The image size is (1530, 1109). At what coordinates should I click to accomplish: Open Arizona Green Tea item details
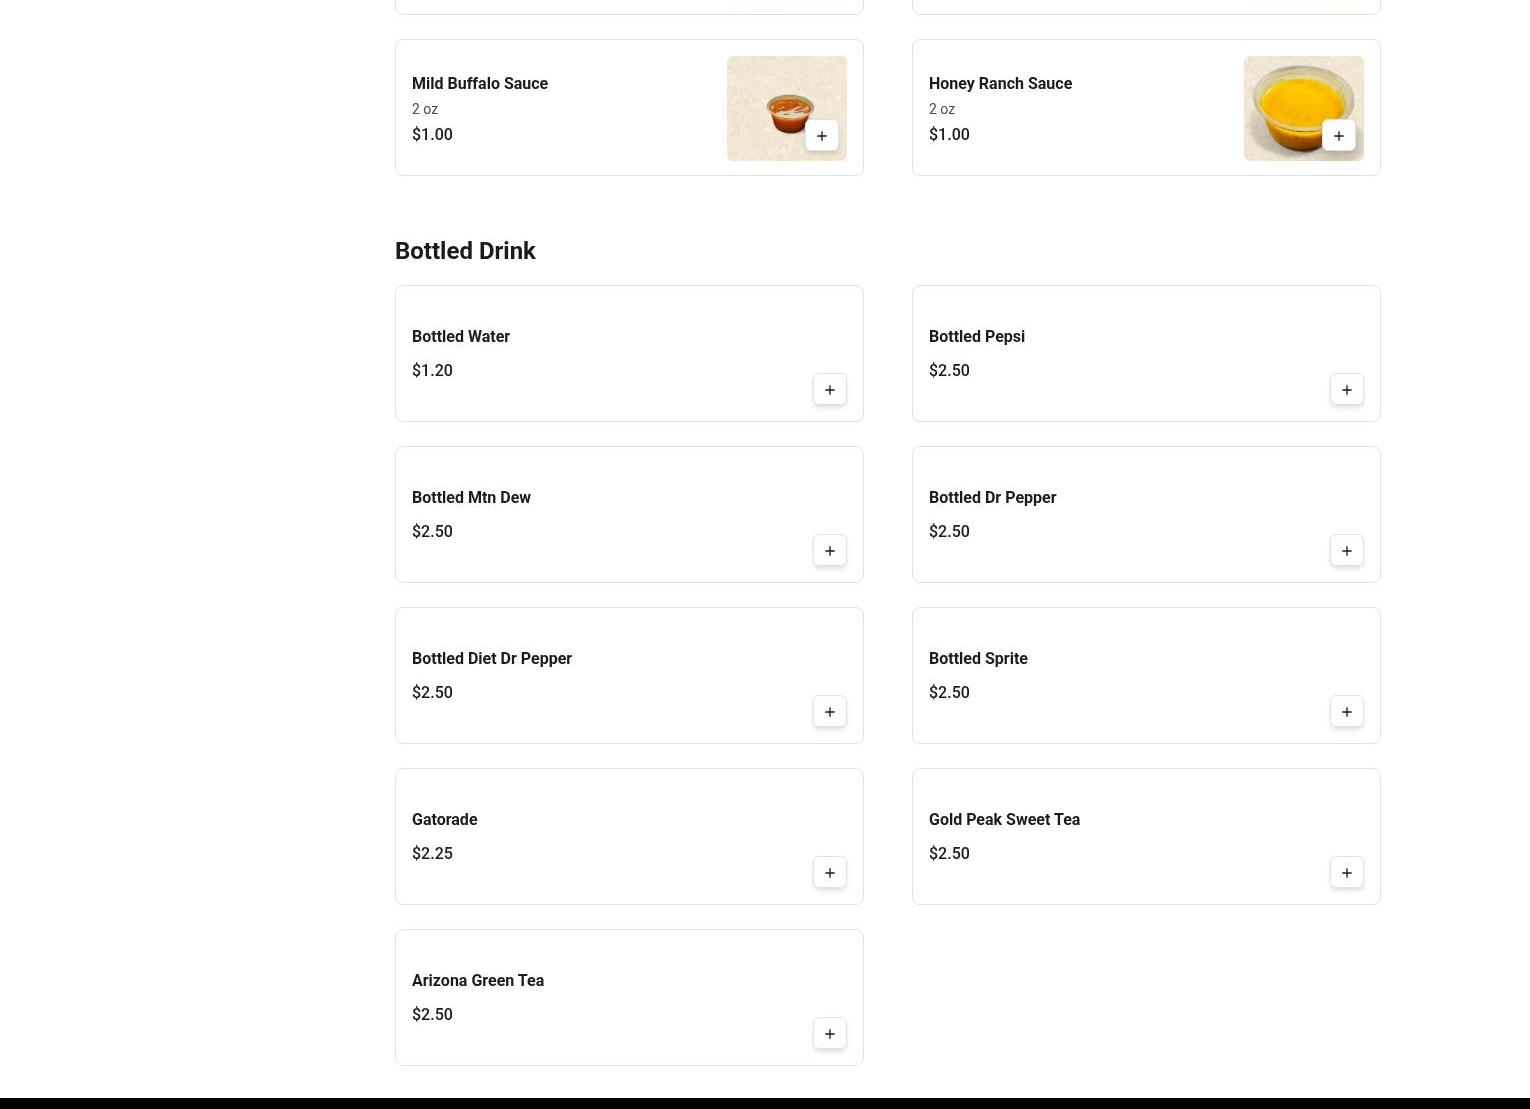coord(629,998)
